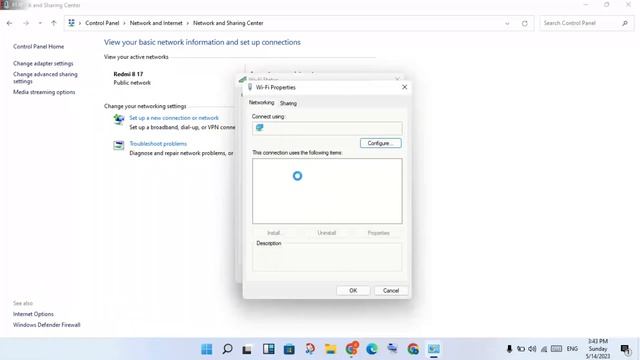Click the Connect using adapter field
This screenshot has width=640, height=360.
pos(327,128)
